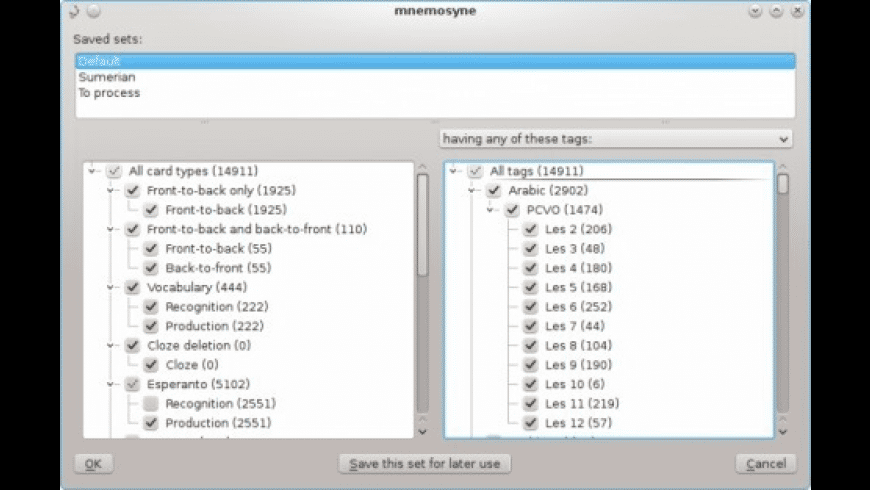
Task: Uncheck the Recognition (222) checkbox
Action: pos(151,307)
